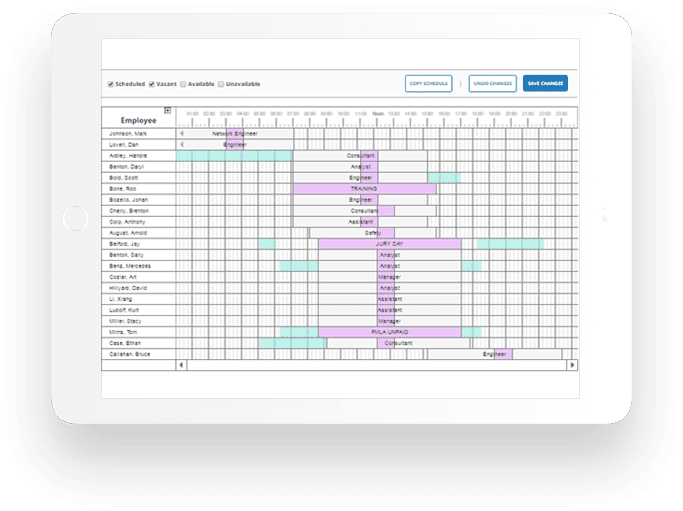Select employee Benton, Sally

[126, 255]
